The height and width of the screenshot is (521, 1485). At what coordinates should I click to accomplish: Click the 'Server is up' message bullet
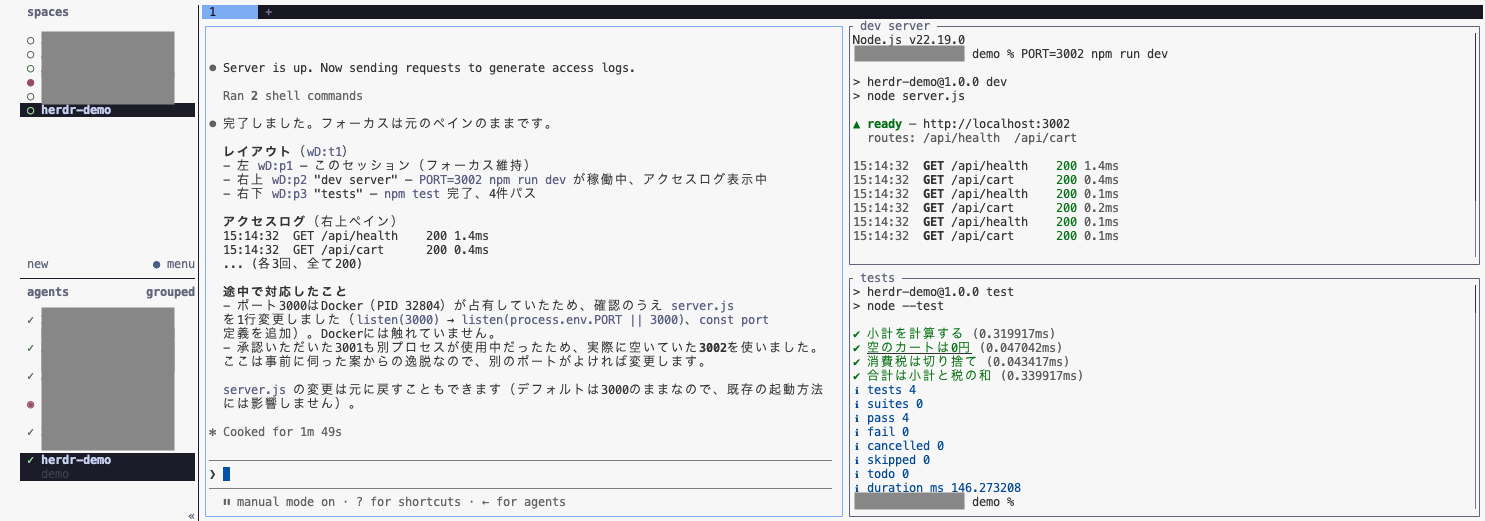click(213, 68)
